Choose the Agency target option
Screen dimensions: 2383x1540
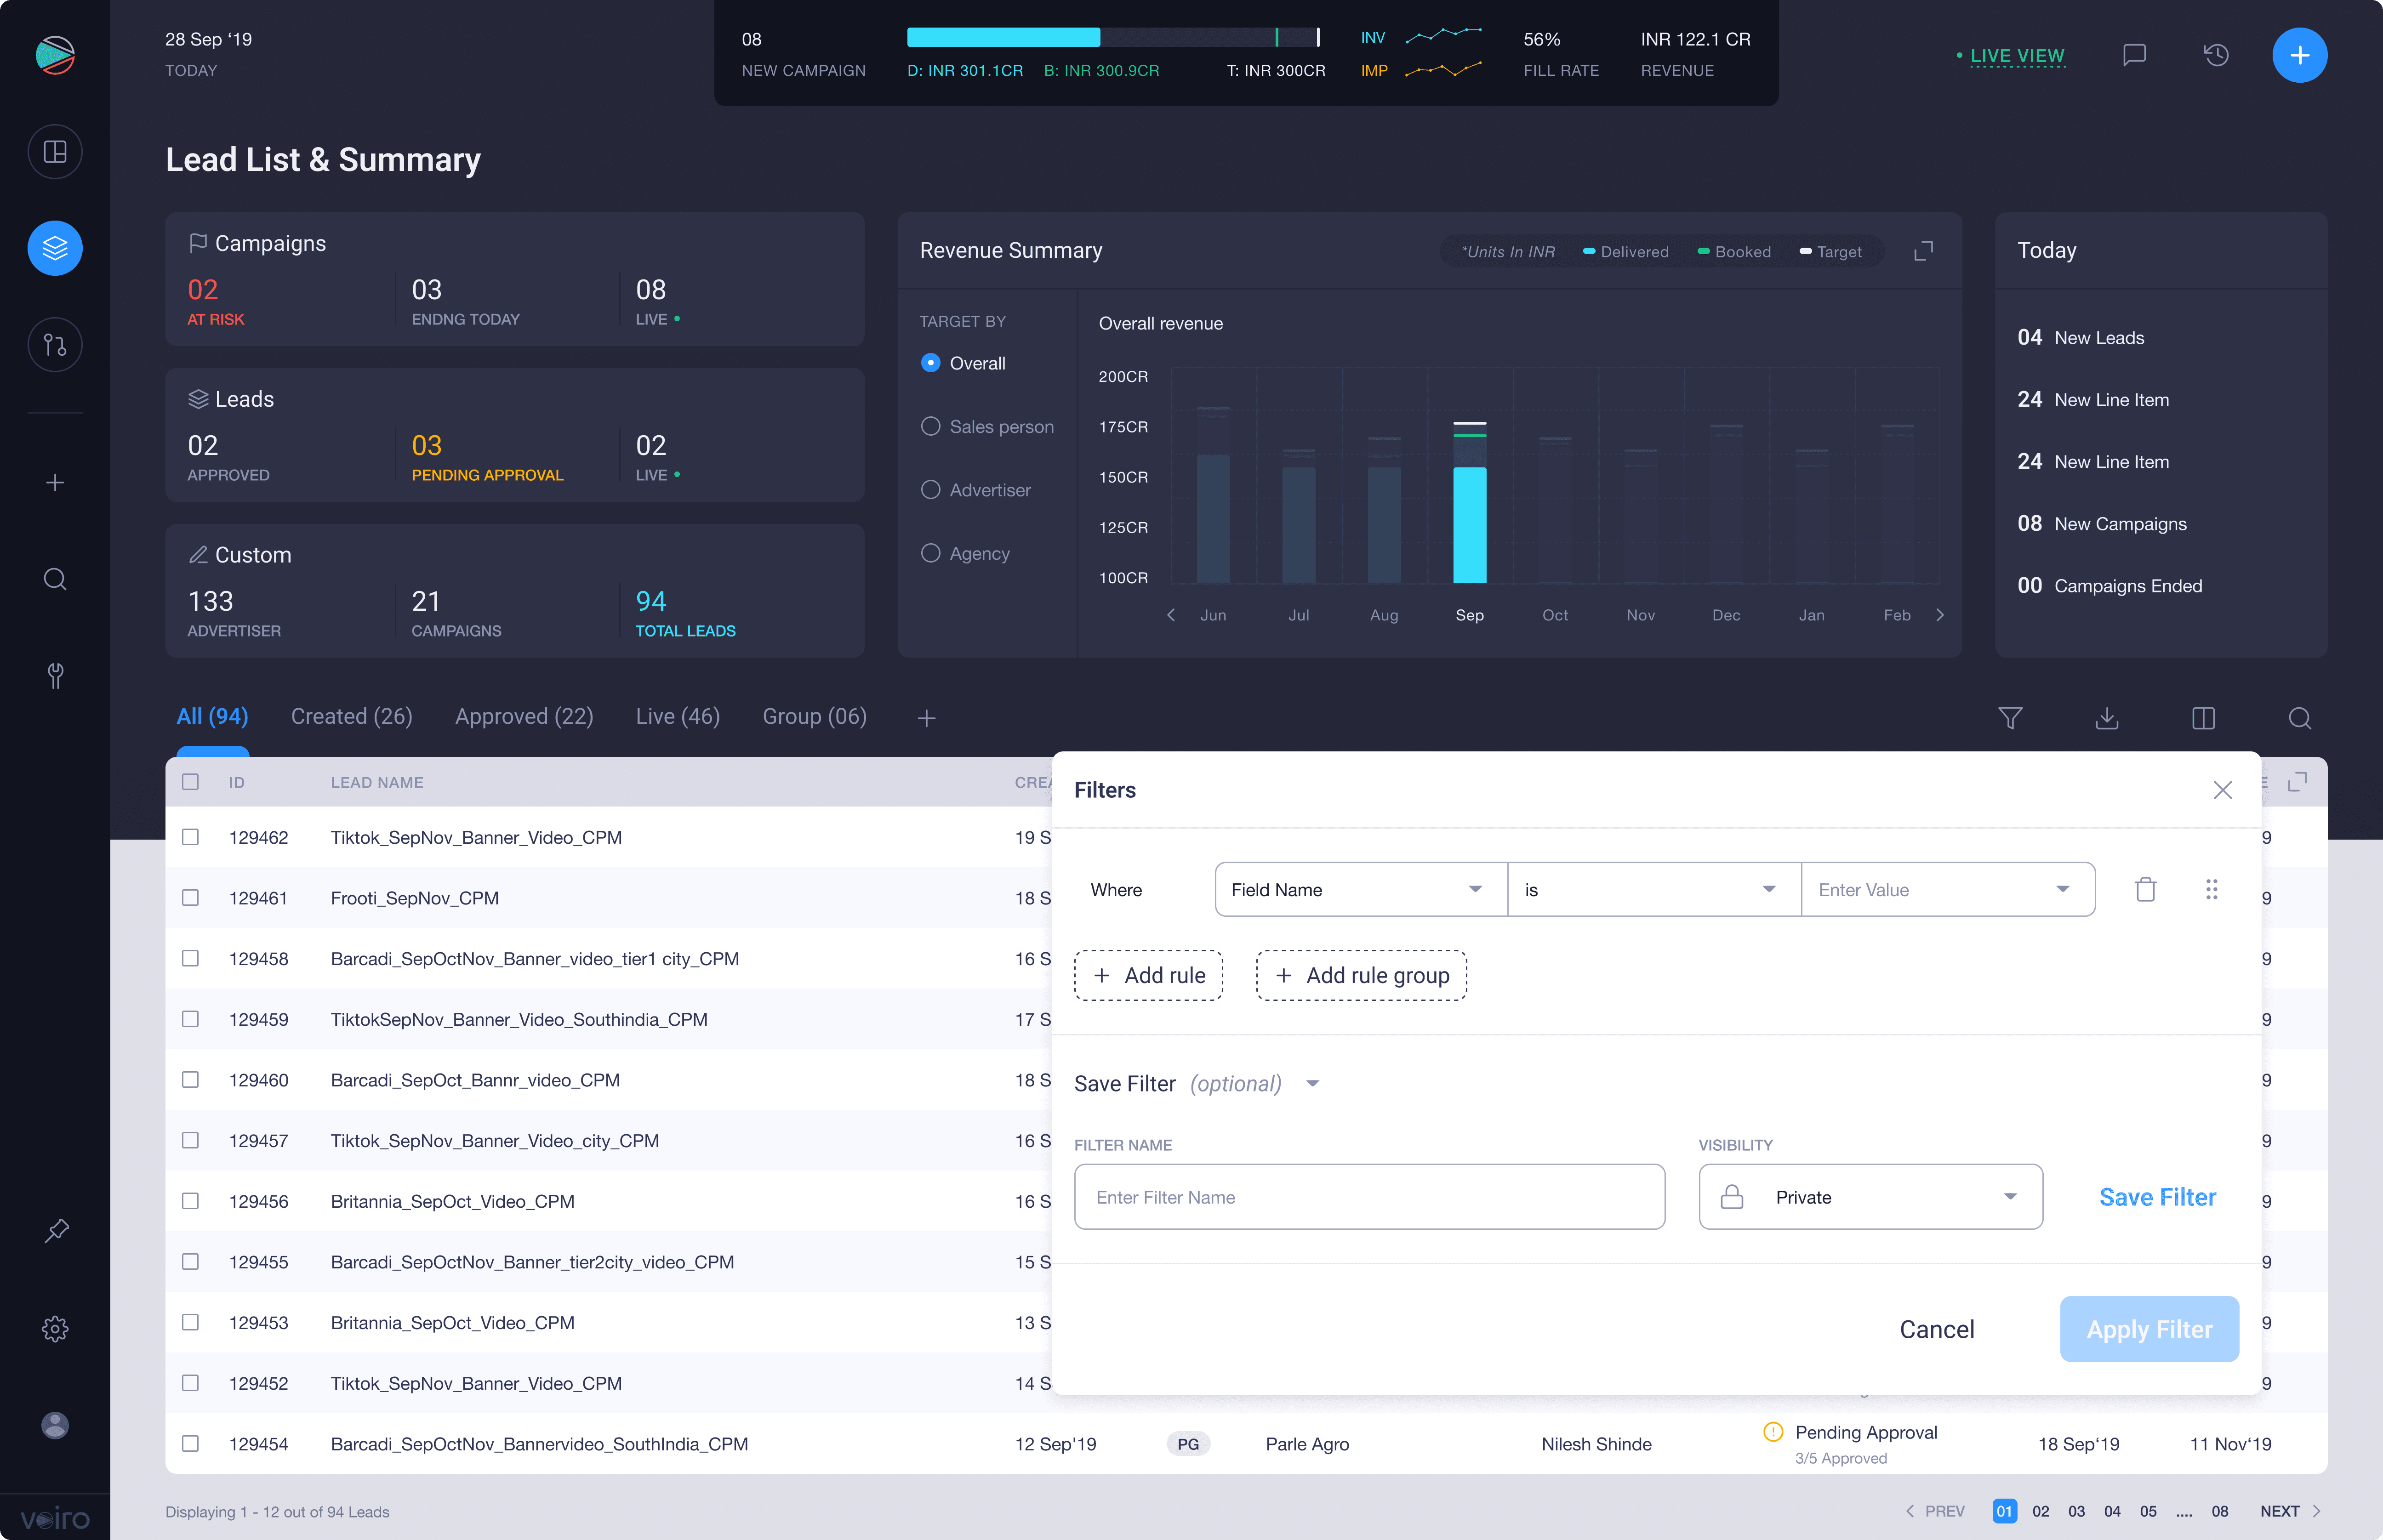(x=930, y=553)
